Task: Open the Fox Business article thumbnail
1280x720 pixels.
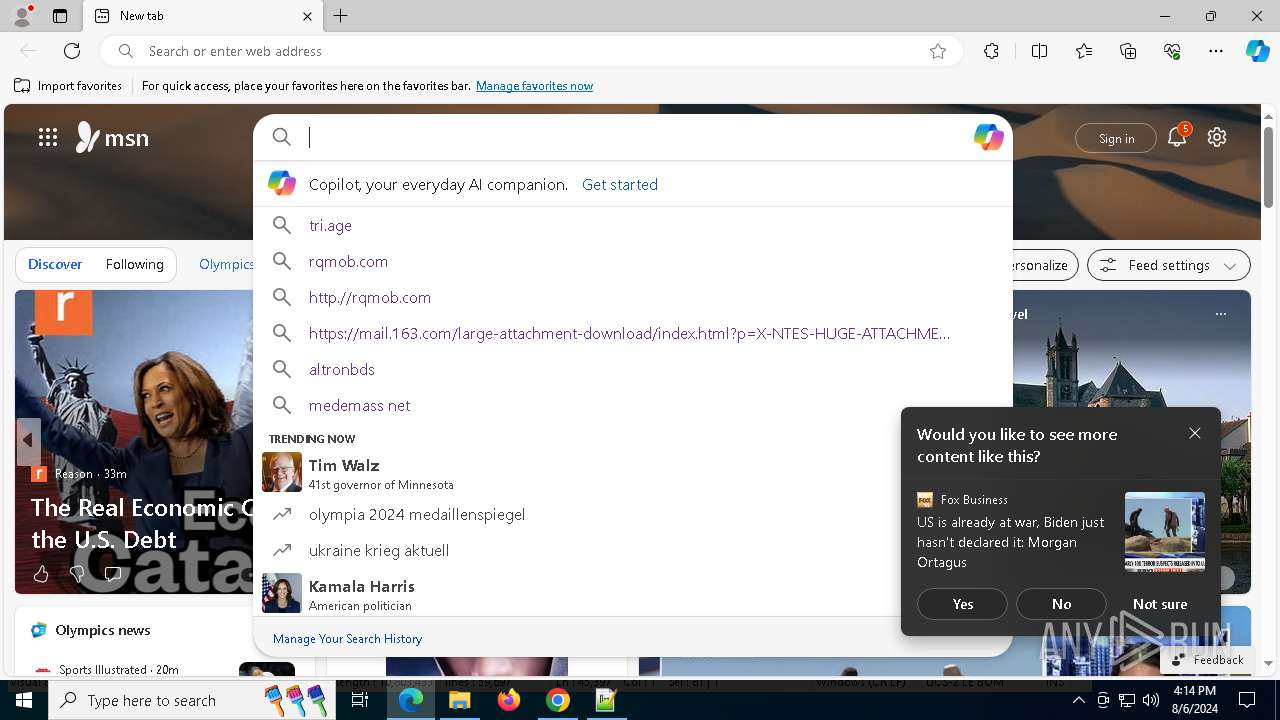Action: [1165, 531]
